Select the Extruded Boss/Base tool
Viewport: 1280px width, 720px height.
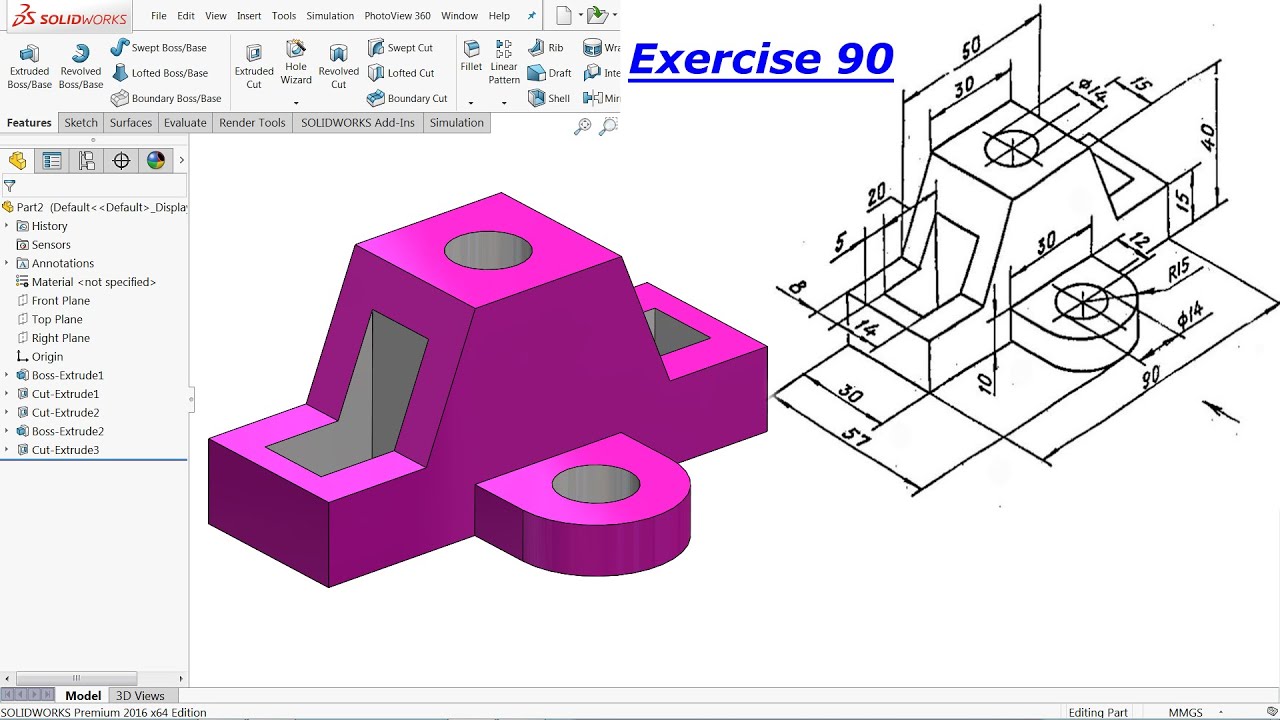(30, 67)
